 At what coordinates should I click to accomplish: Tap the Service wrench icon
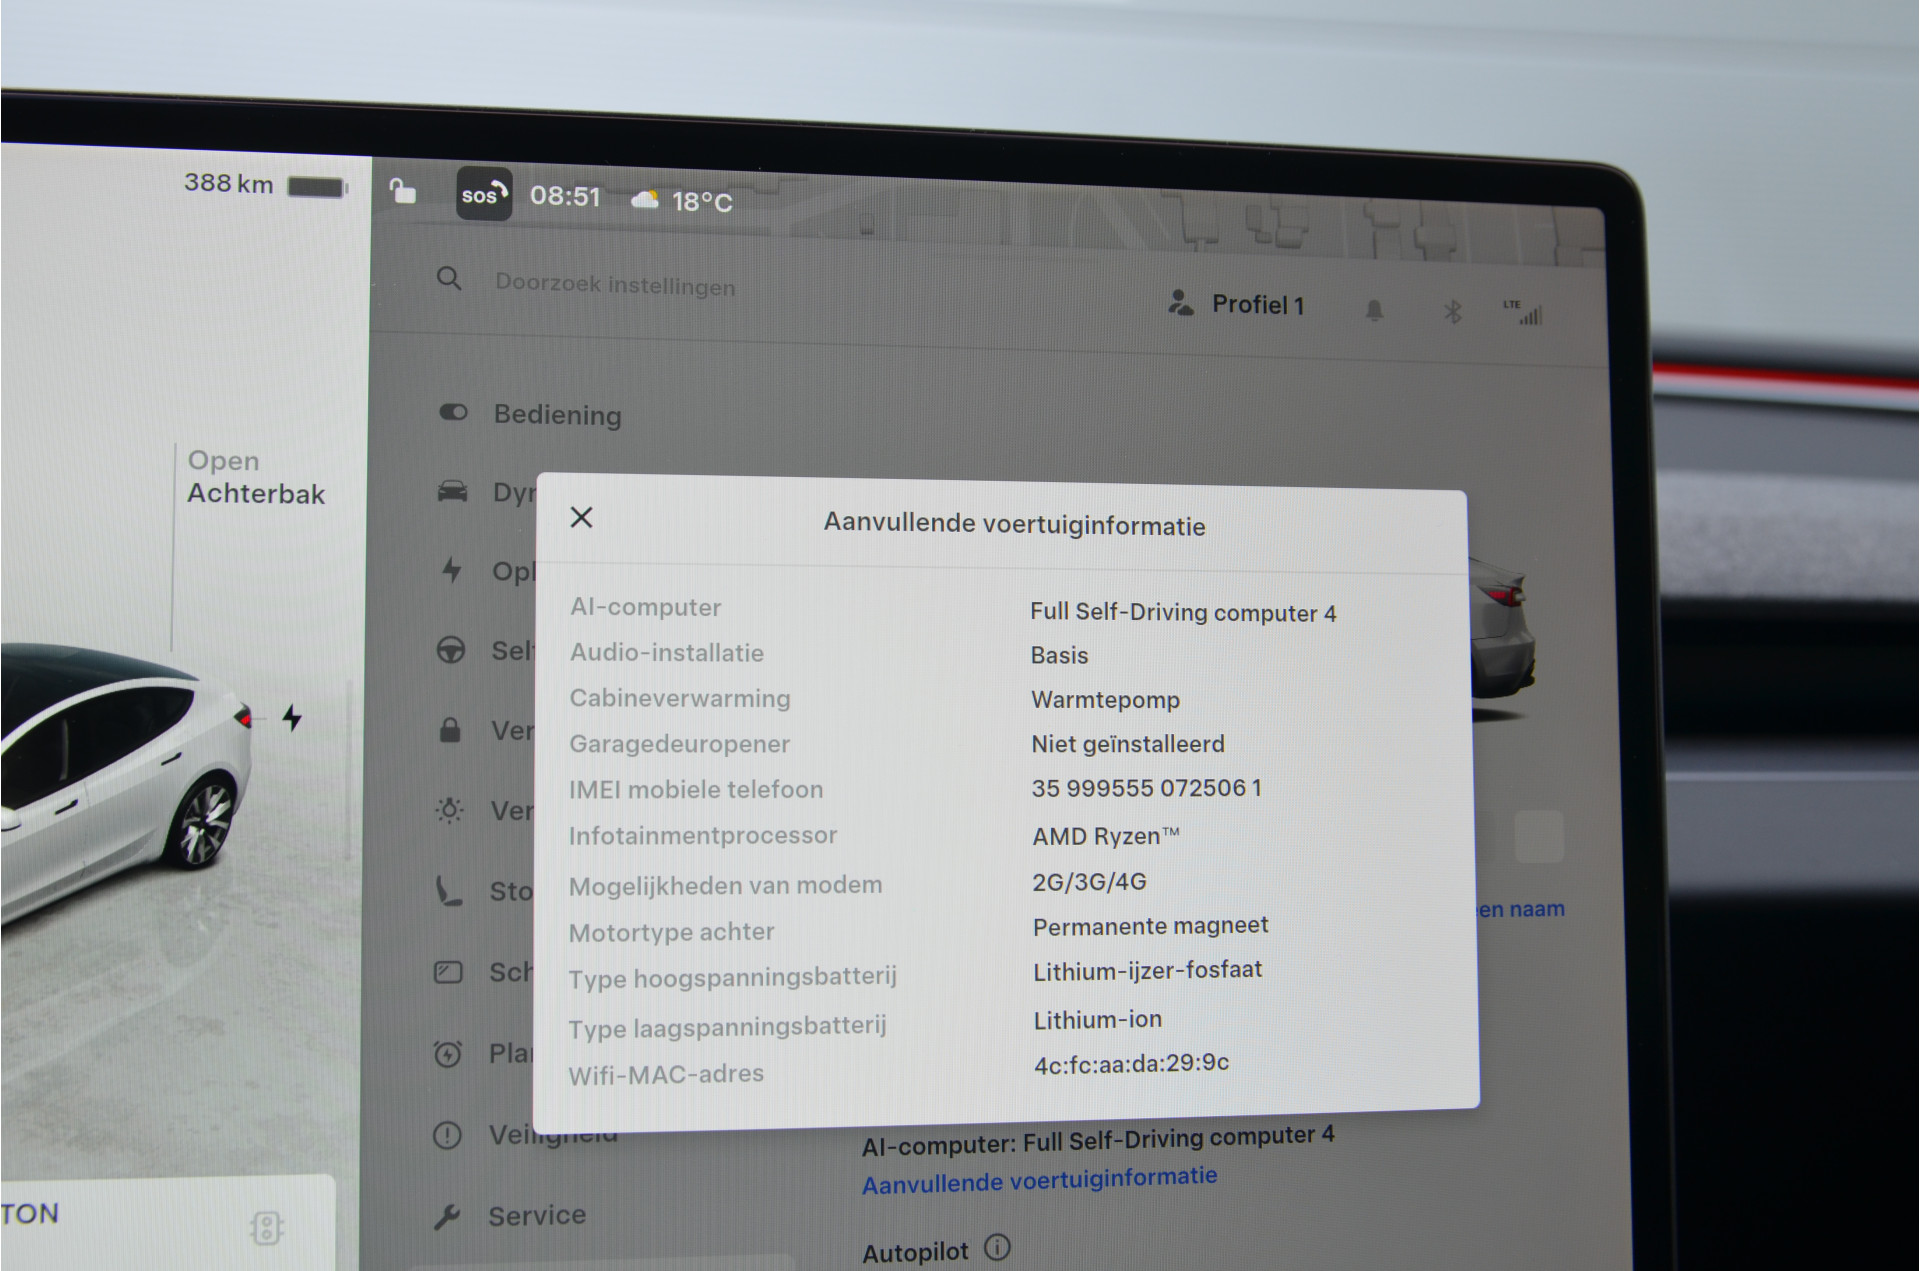(447, 1217)
